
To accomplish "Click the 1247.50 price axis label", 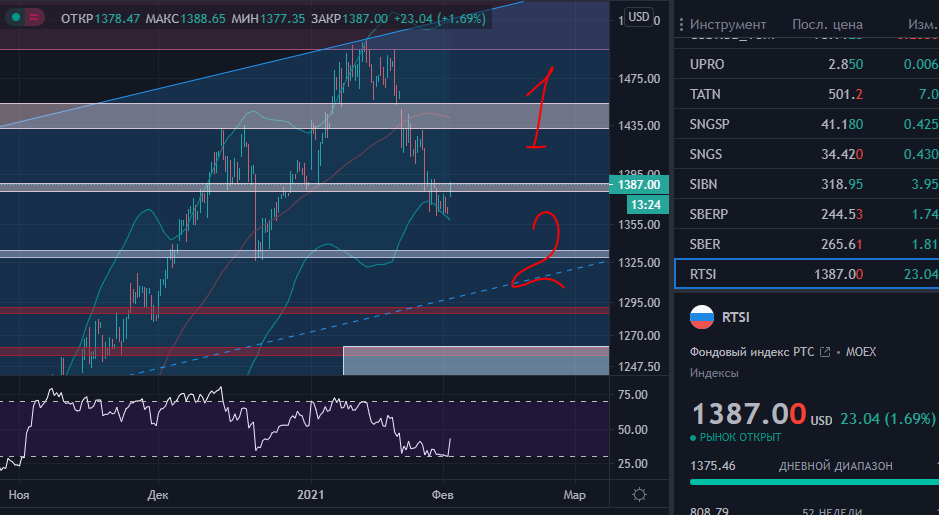I will (639, 366).
